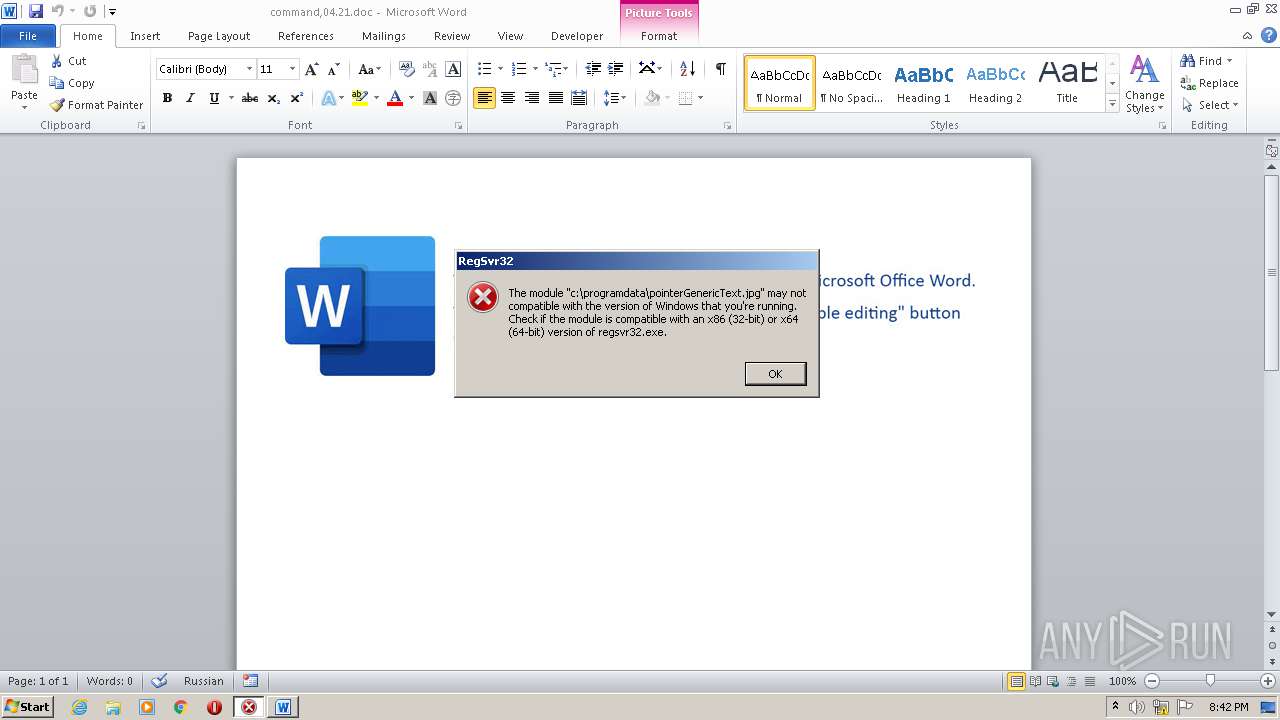Toggle Bold formatting

(x=167, y=98)
